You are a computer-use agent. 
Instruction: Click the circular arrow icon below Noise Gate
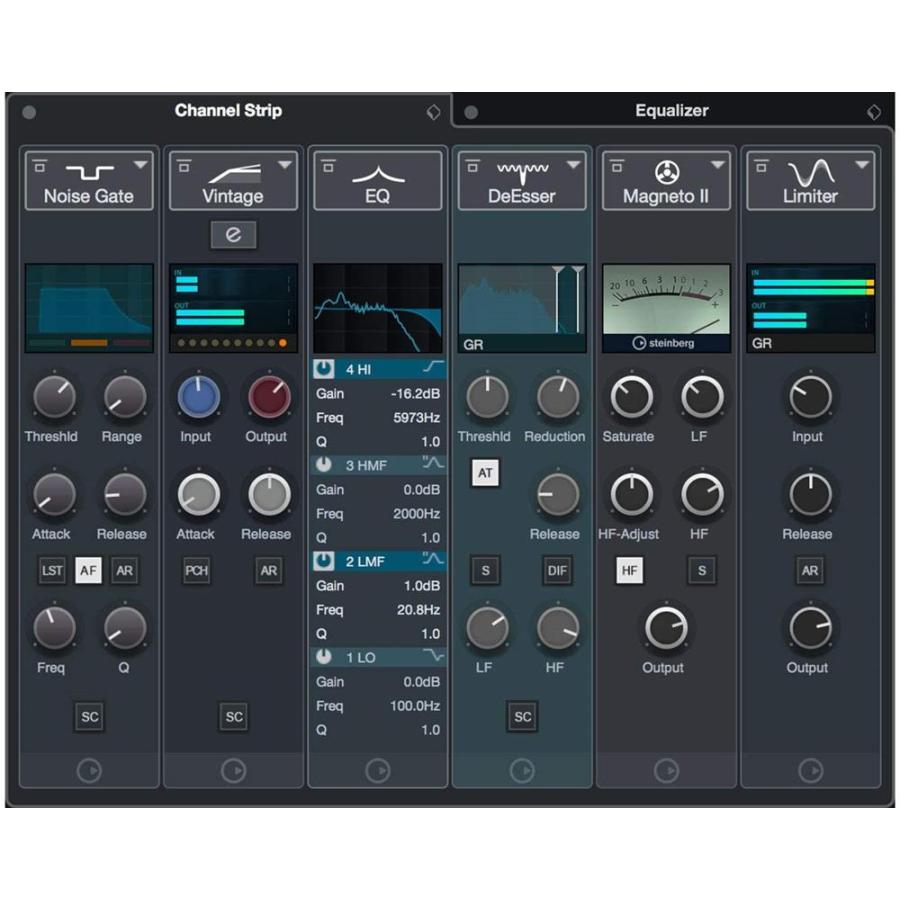point(89,770)
